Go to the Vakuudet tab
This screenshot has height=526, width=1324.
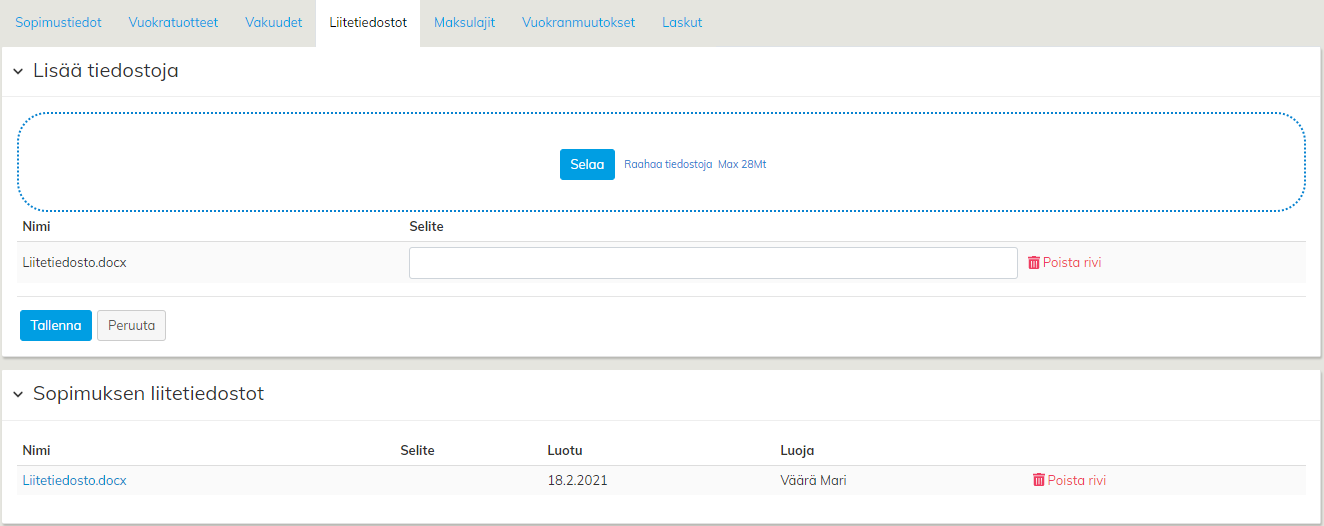(x=273, y=23)
